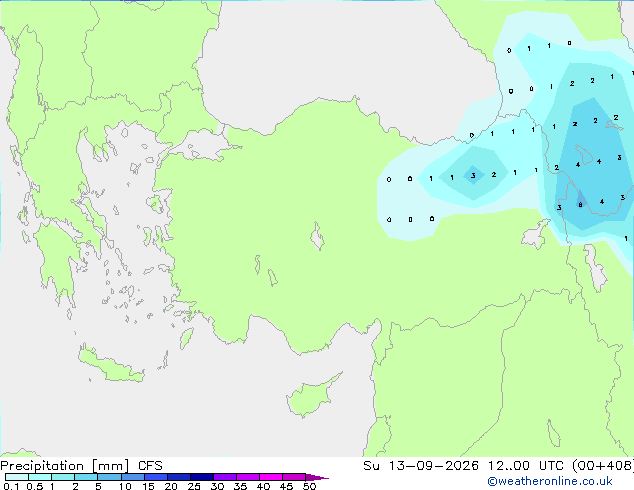
Task: Click the '25' legend scale label
Action: pos(194,486)
